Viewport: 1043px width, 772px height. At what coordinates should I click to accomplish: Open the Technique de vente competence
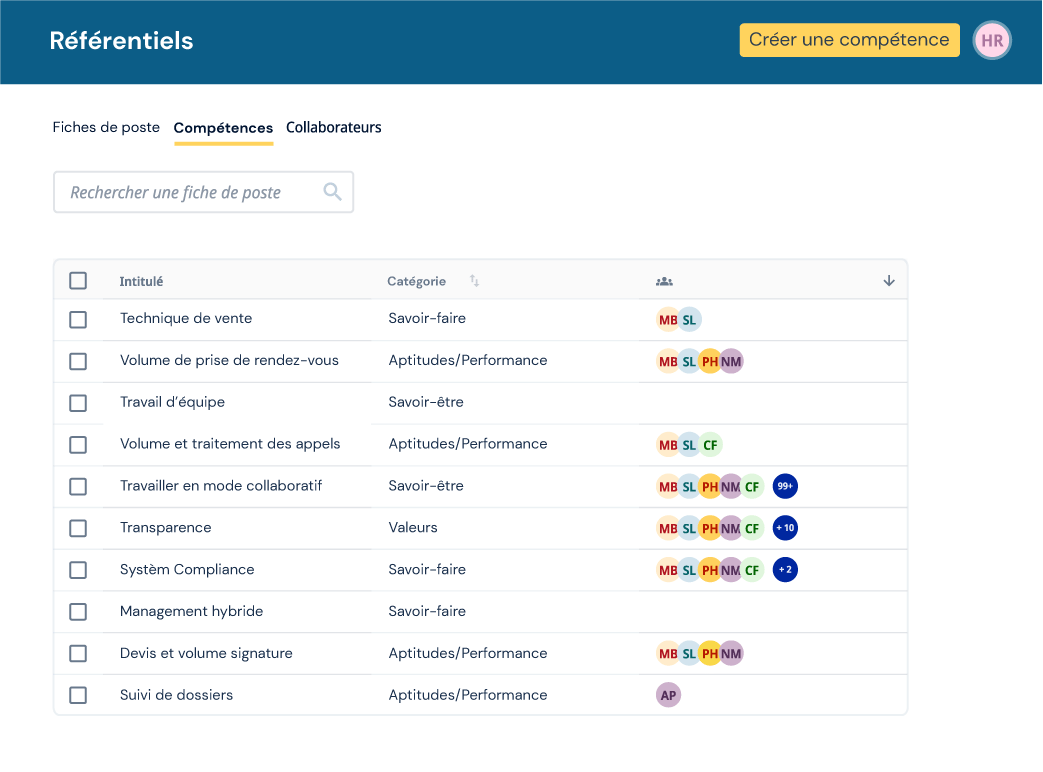(x=186, y=319)
